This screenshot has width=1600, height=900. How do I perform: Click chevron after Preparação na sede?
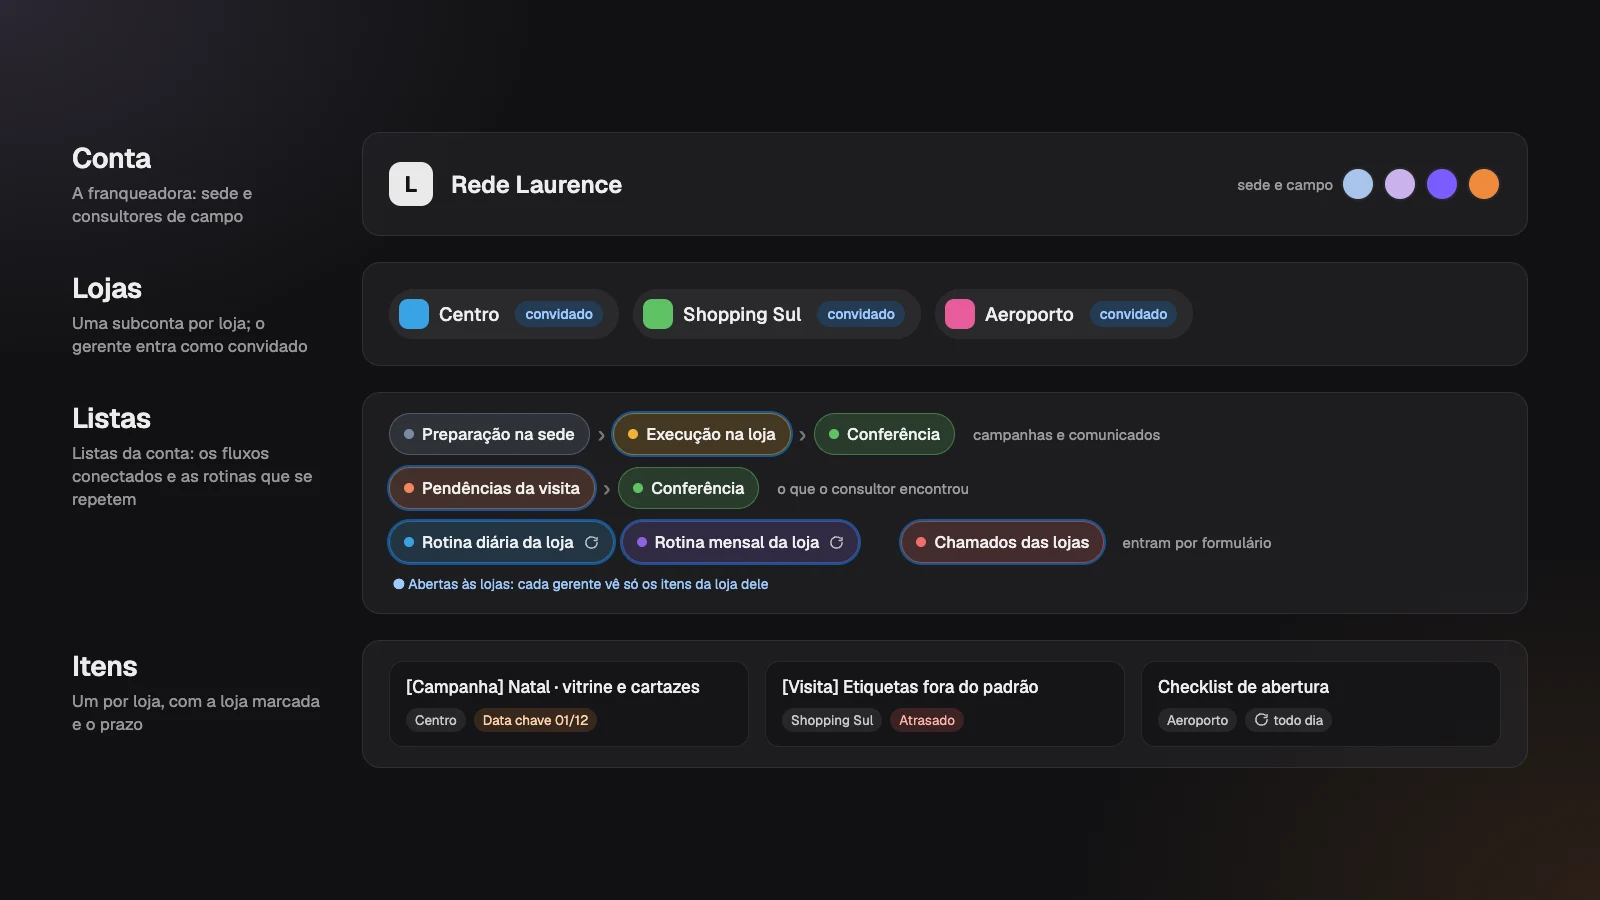(x=601, y=435)
